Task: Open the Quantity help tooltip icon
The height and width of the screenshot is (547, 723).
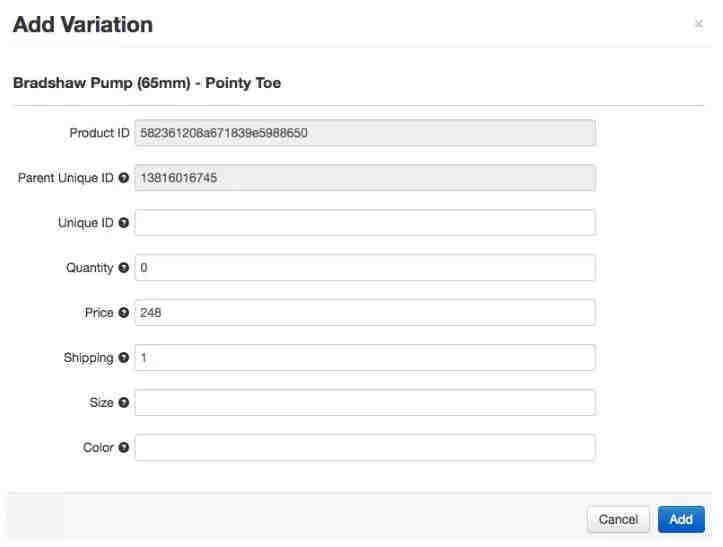Action: coord(124,268)
